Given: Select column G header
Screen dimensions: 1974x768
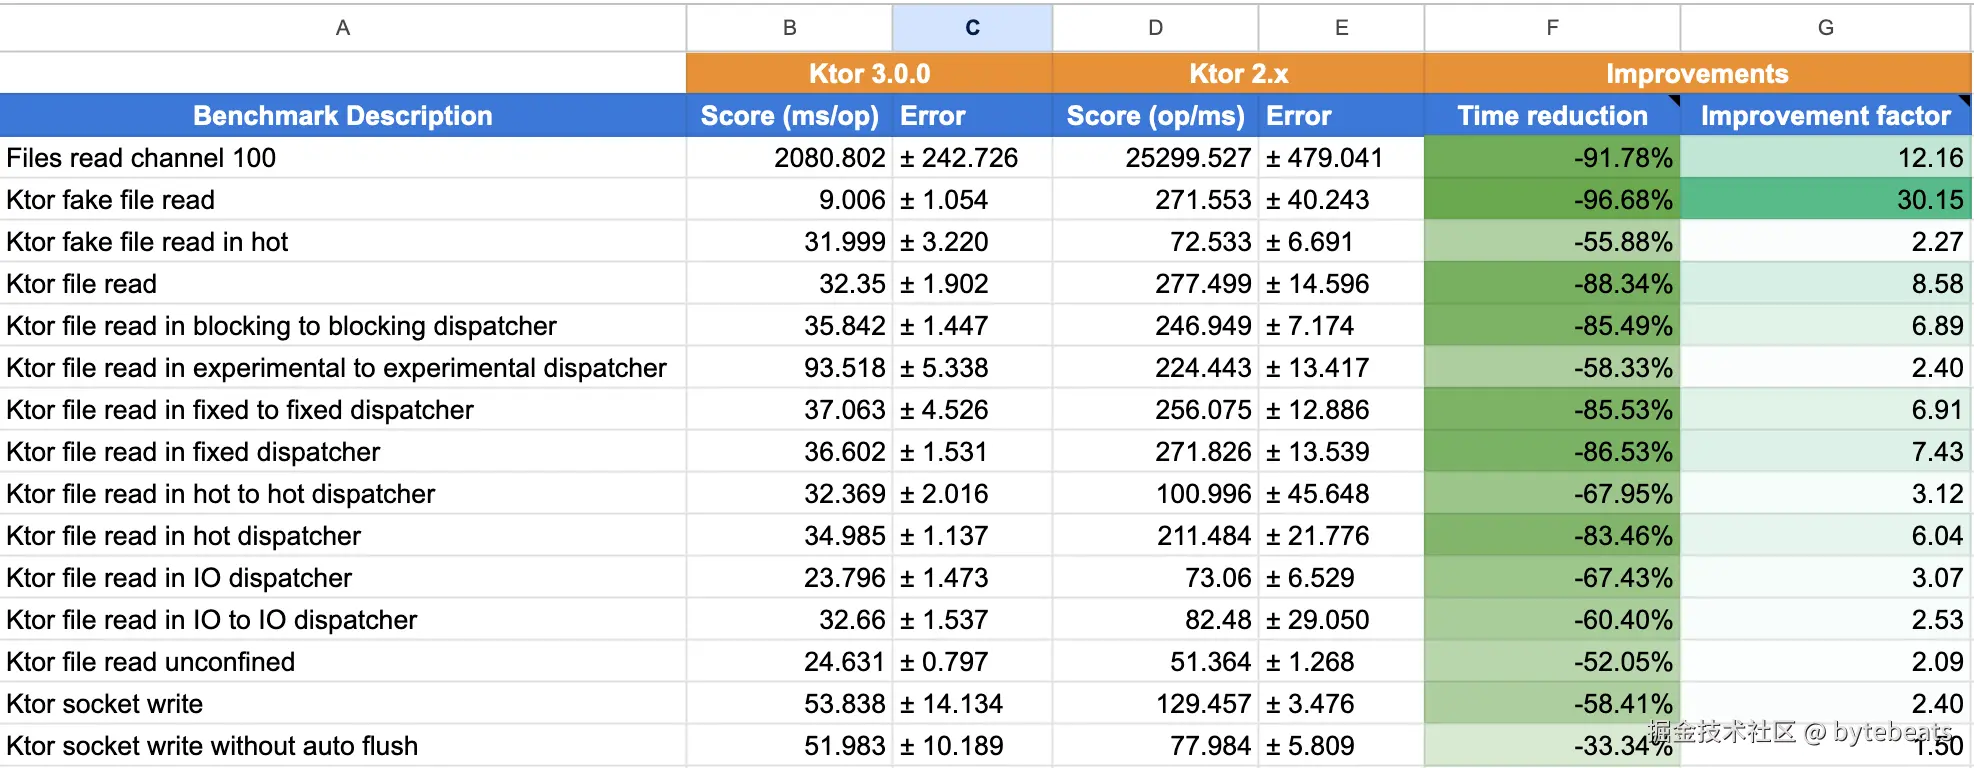Looking at the screenshot, I should (x=1825, y=28).
